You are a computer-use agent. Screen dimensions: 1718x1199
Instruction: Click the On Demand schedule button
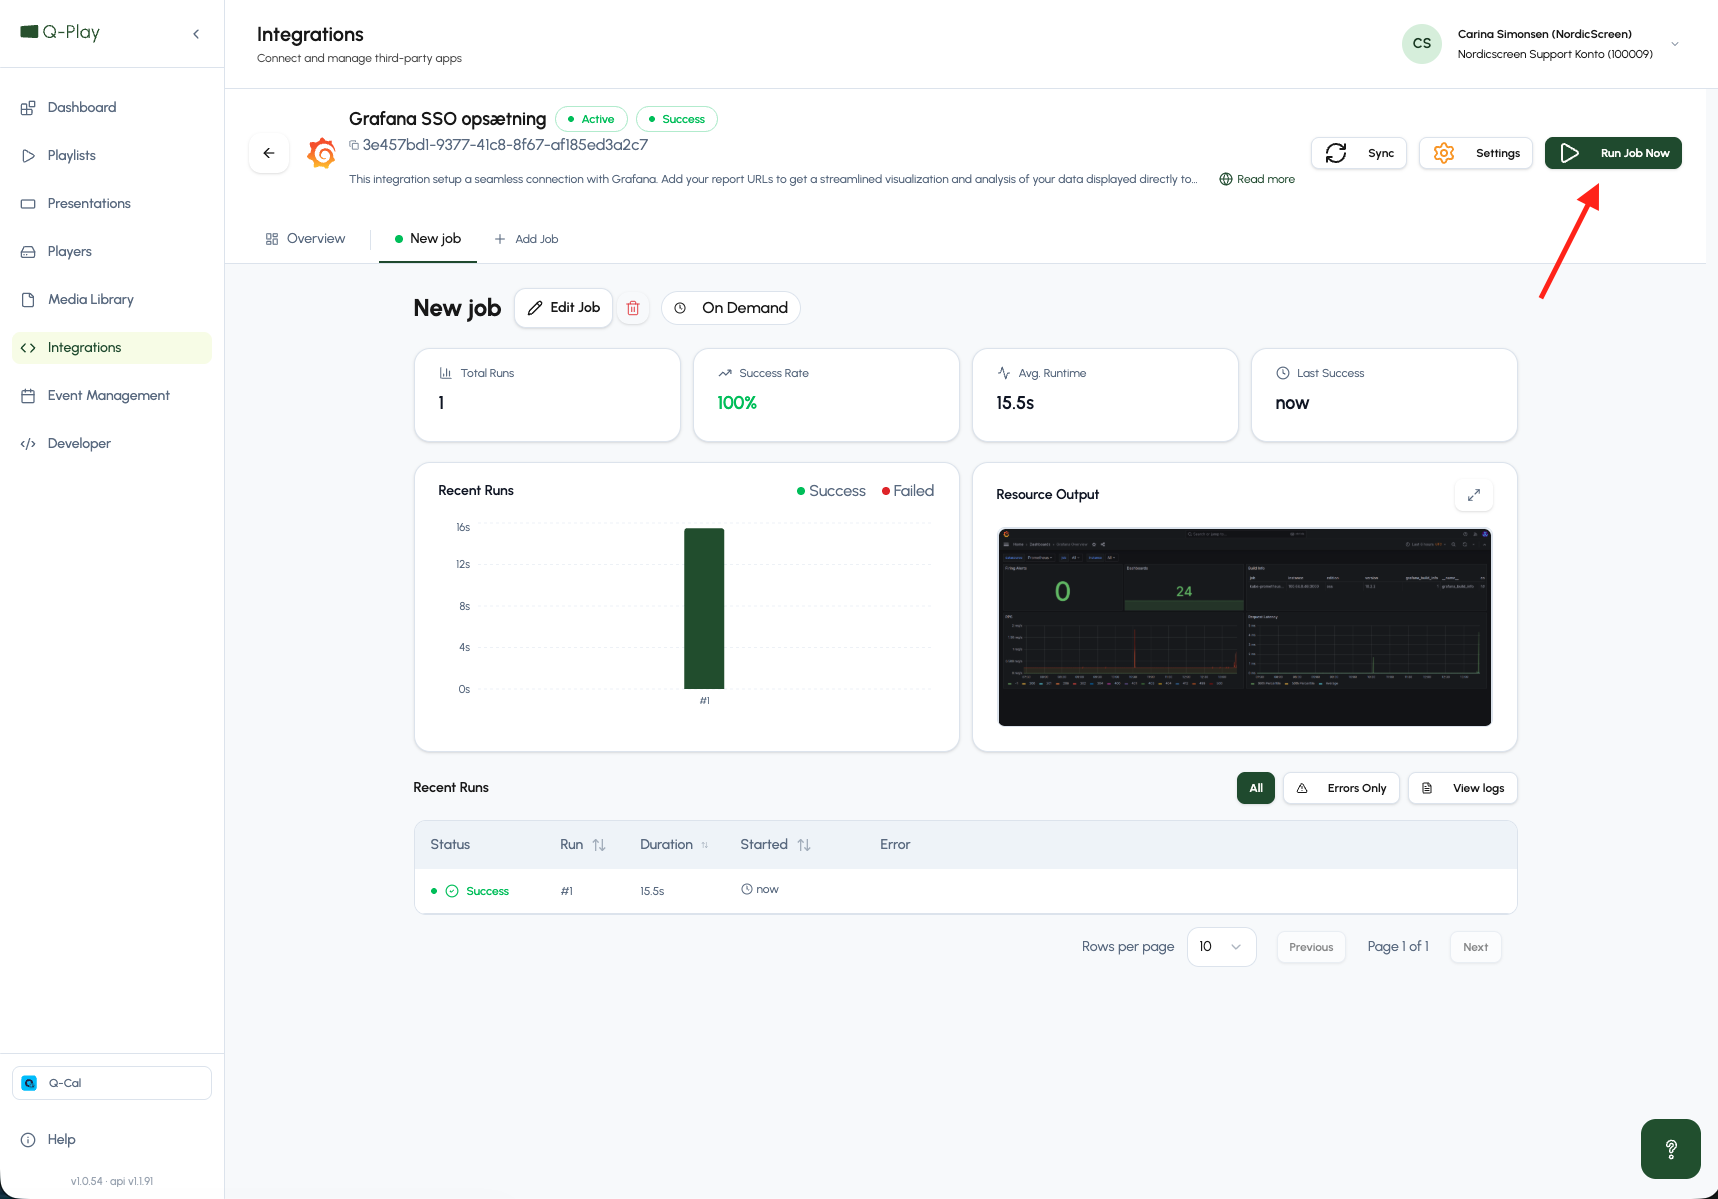click(x=731, y=308)
